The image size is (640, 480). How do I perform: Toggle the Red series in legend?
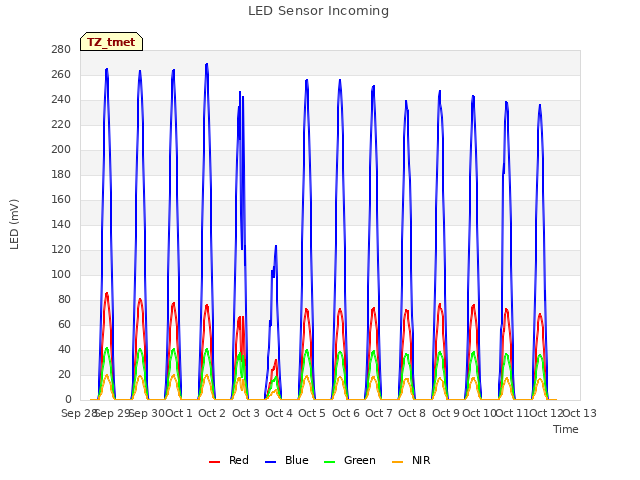[229, 460]
